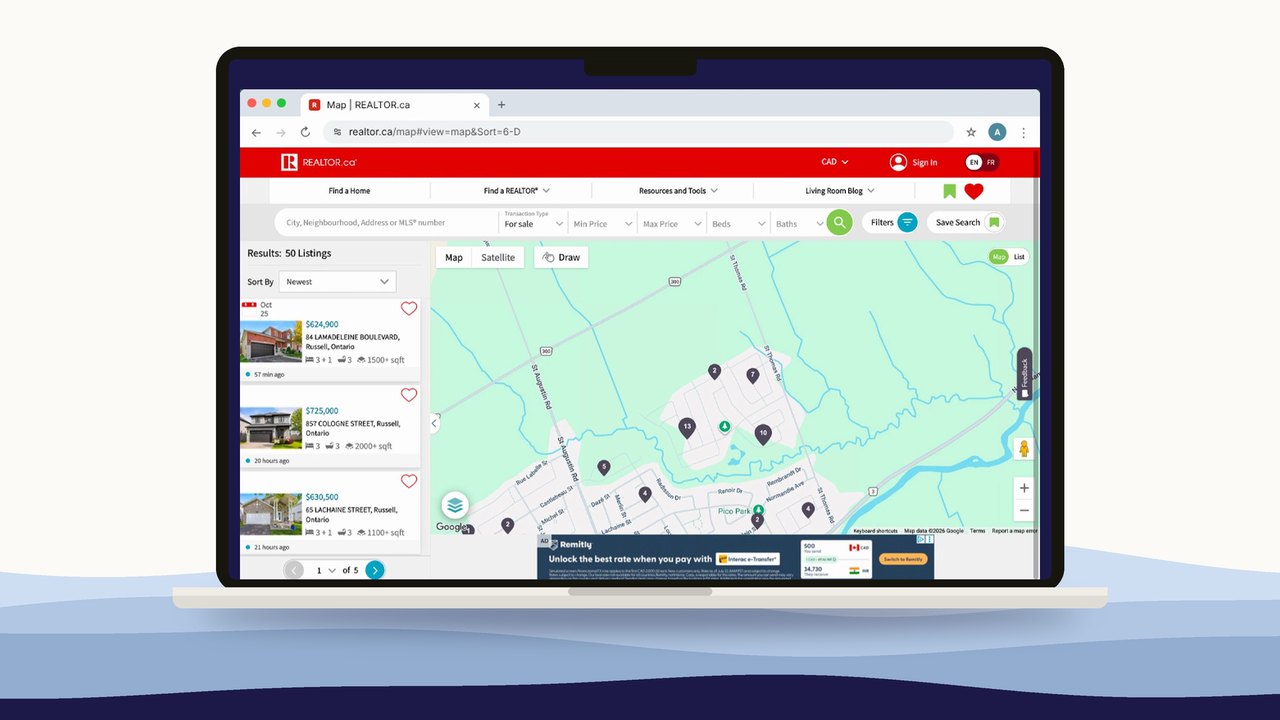Click the REALTOR.ca logo
This screenshot has height=720, width=1280.
(318, 162)
